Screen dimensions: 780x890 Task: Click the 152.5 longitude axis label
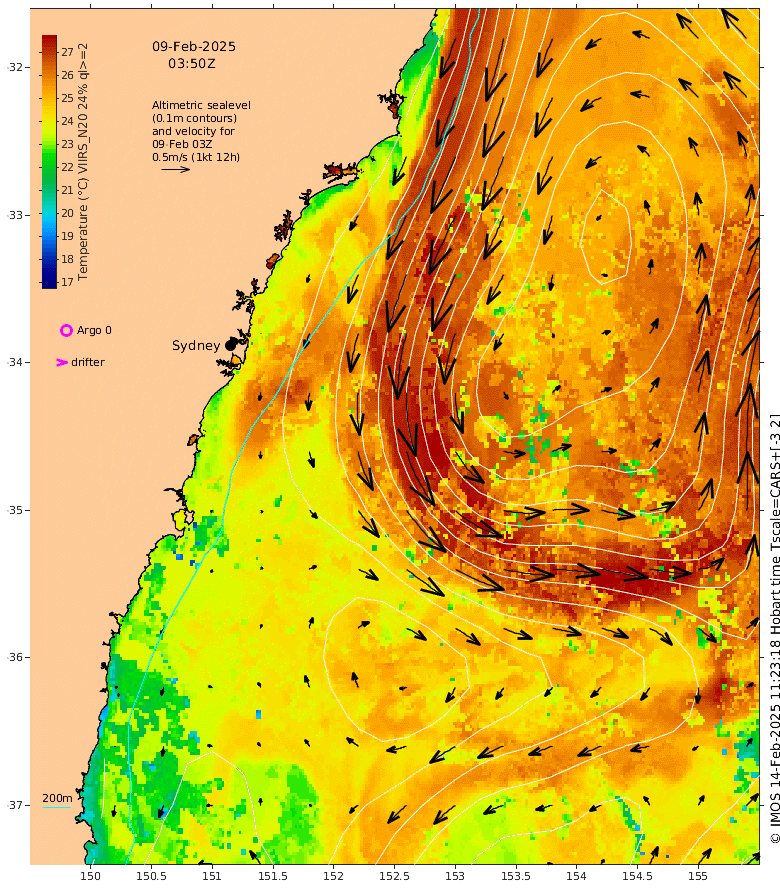[394, 876]
